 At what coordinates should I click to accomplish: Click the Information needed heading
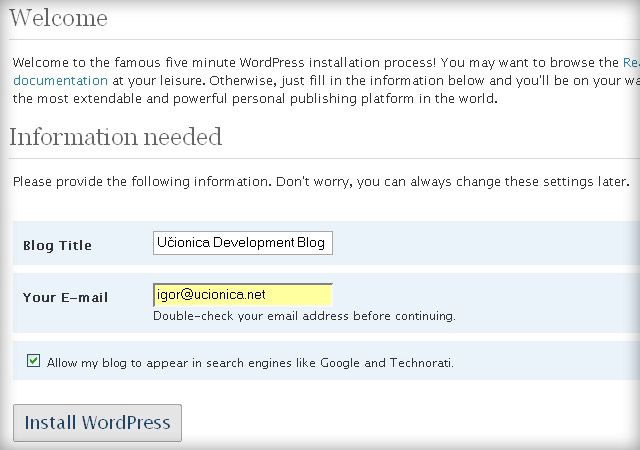pos(115,137)
